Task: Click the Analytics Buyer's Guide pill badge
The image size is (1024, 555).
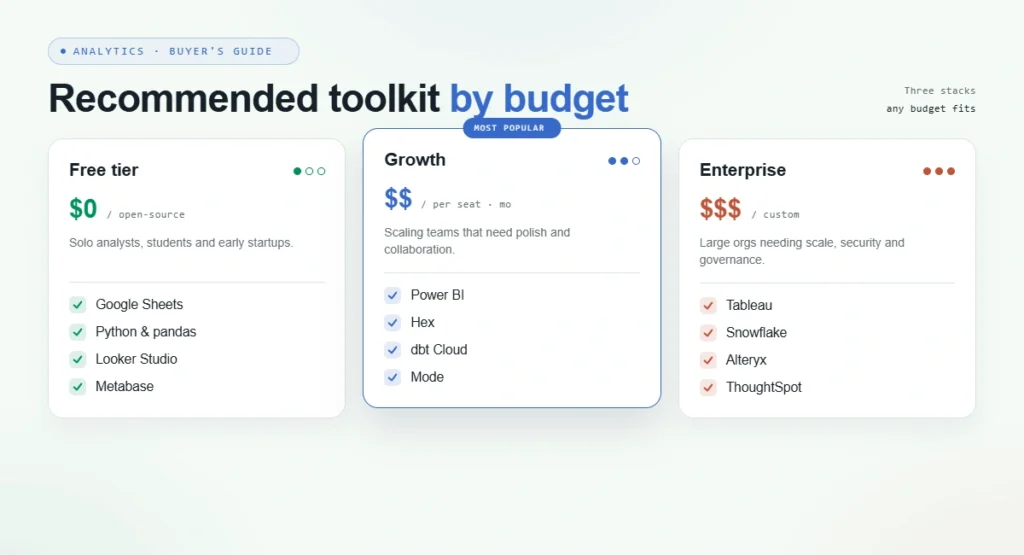Action: pos(174,51)
